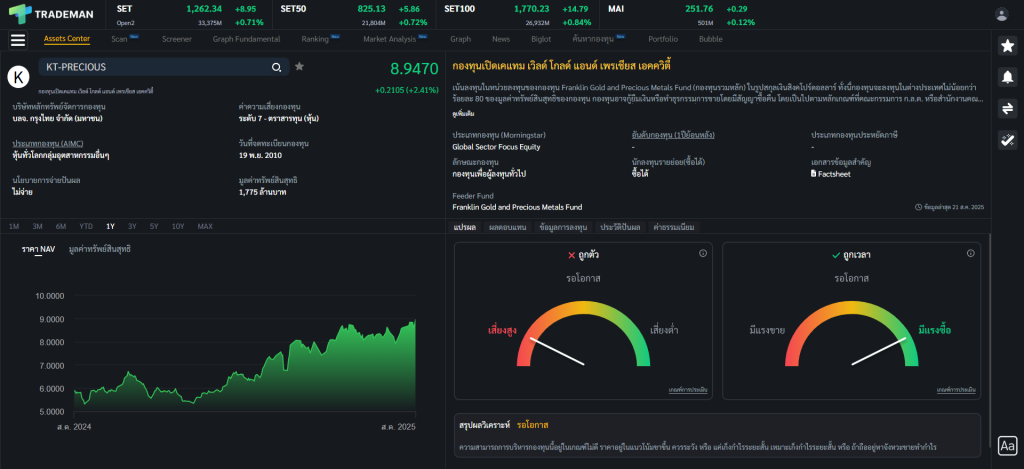Focus the KT-PRECIOUS search field
The image size is (1024, 469).
click(x=164, y=67)
